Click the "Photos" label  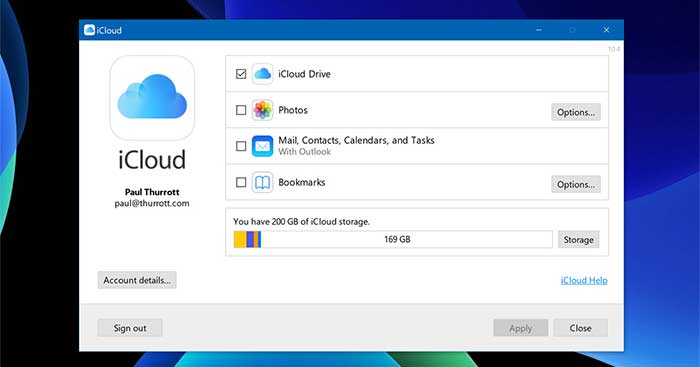(x=293, y=110)
